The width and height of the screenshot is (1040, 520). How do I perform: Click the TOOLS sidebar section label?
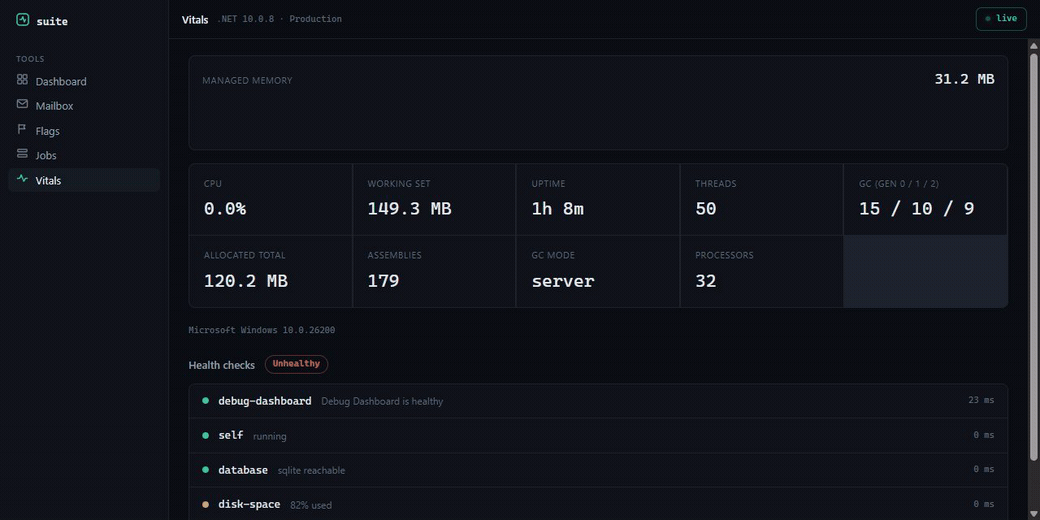tap(30, 59)
